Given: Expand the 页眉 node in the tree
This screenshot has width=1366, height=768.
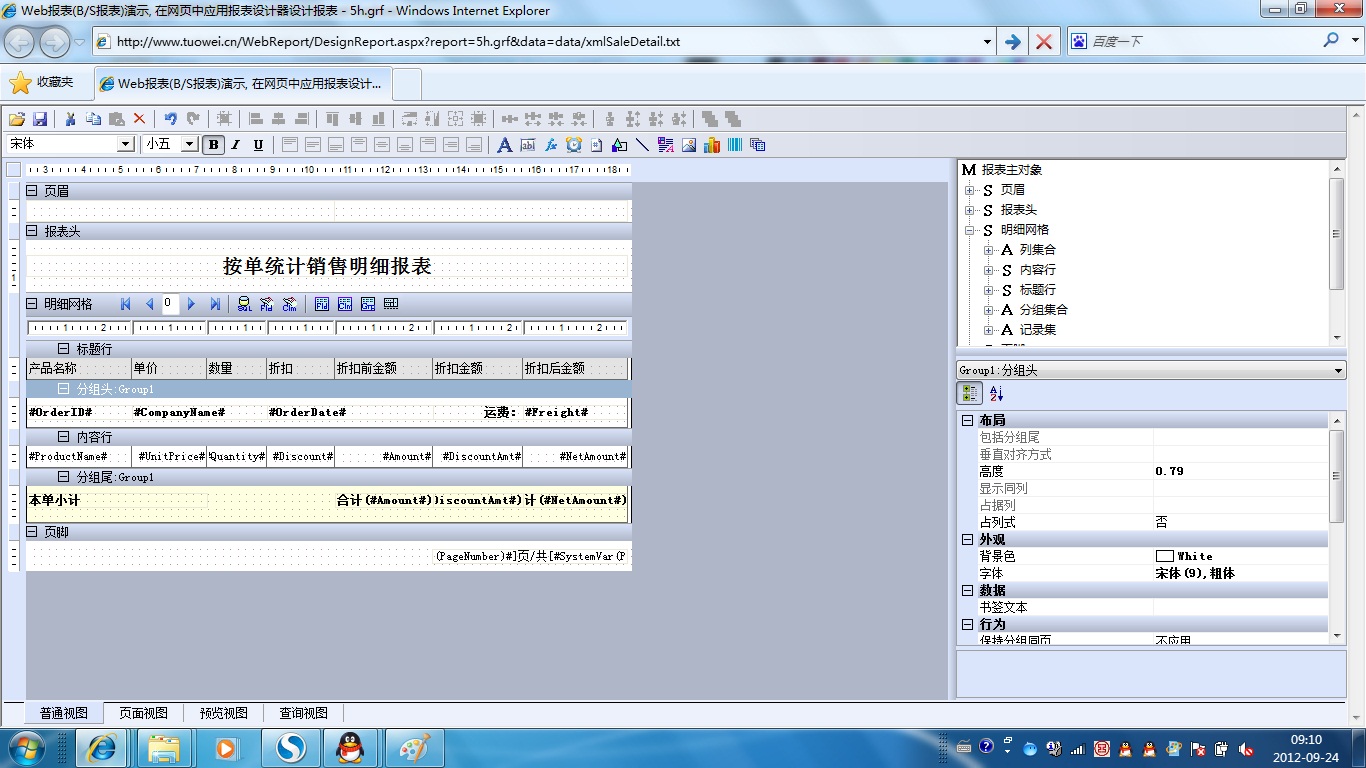Looking at the screenshot, I should pyautogui.click(x=969, y=190).
